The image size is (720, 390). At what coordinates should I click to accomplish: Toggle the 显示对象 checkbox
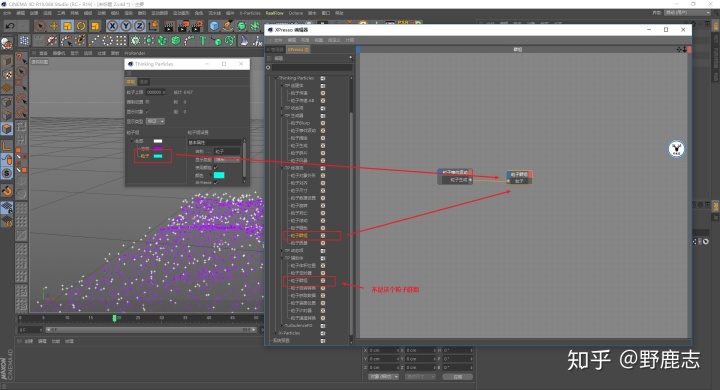pyautogui.click(x=147, y=112)
